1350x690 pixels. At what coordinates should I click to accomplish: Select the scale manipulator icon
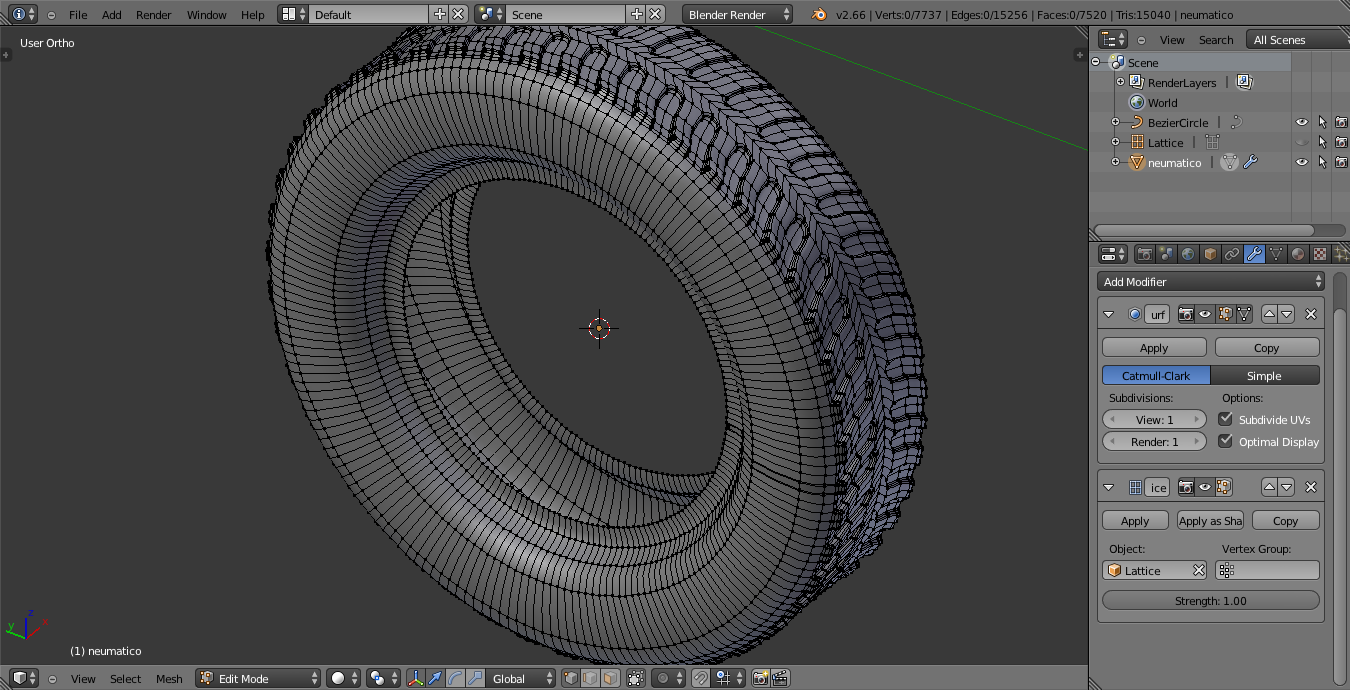[475, 678]
